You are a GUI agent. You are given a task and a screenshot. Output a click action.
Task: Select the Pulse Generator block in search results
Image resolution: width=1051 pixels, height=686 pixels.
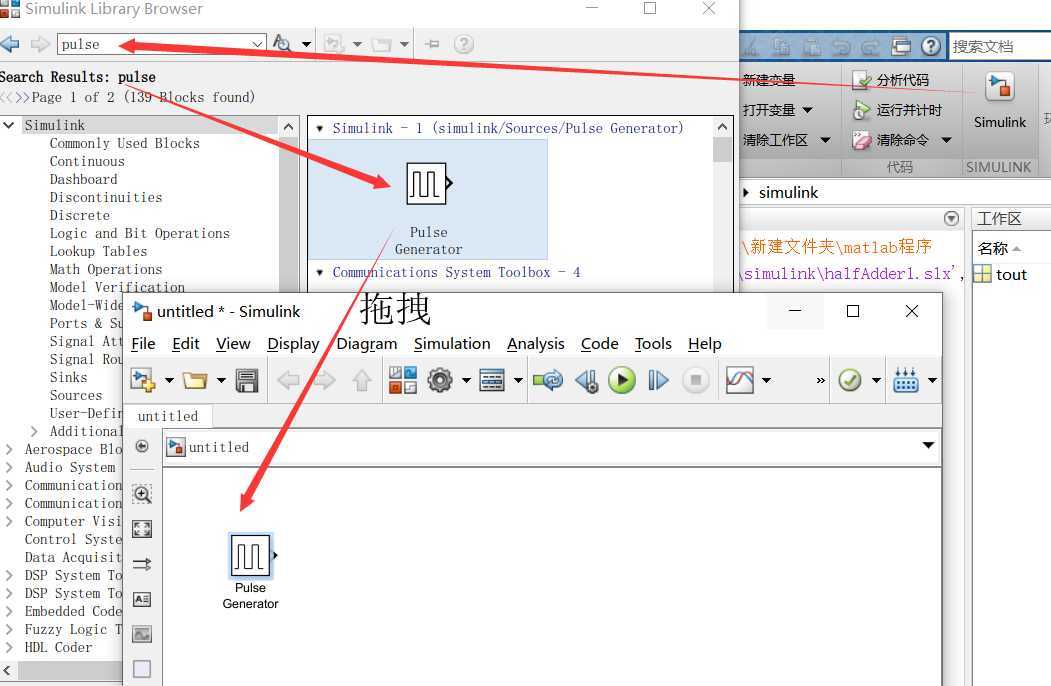coord(428,199)
